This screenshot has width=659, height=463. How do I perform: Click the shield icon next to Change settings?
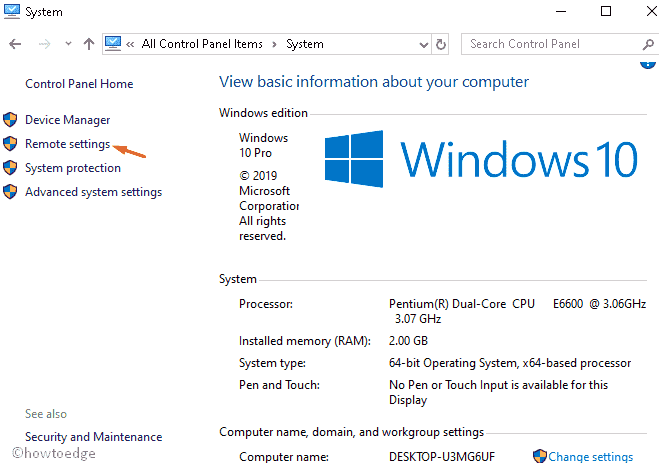click(540, 456)
